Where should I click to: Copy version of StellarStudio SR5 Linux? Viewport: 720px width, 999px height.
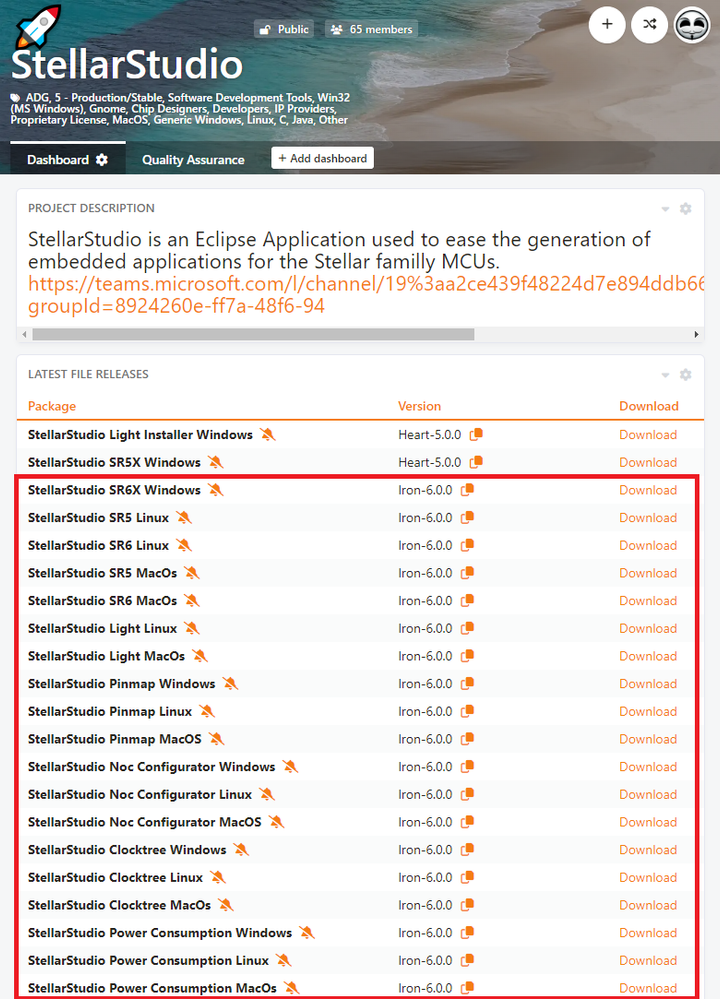click(467, 517)
